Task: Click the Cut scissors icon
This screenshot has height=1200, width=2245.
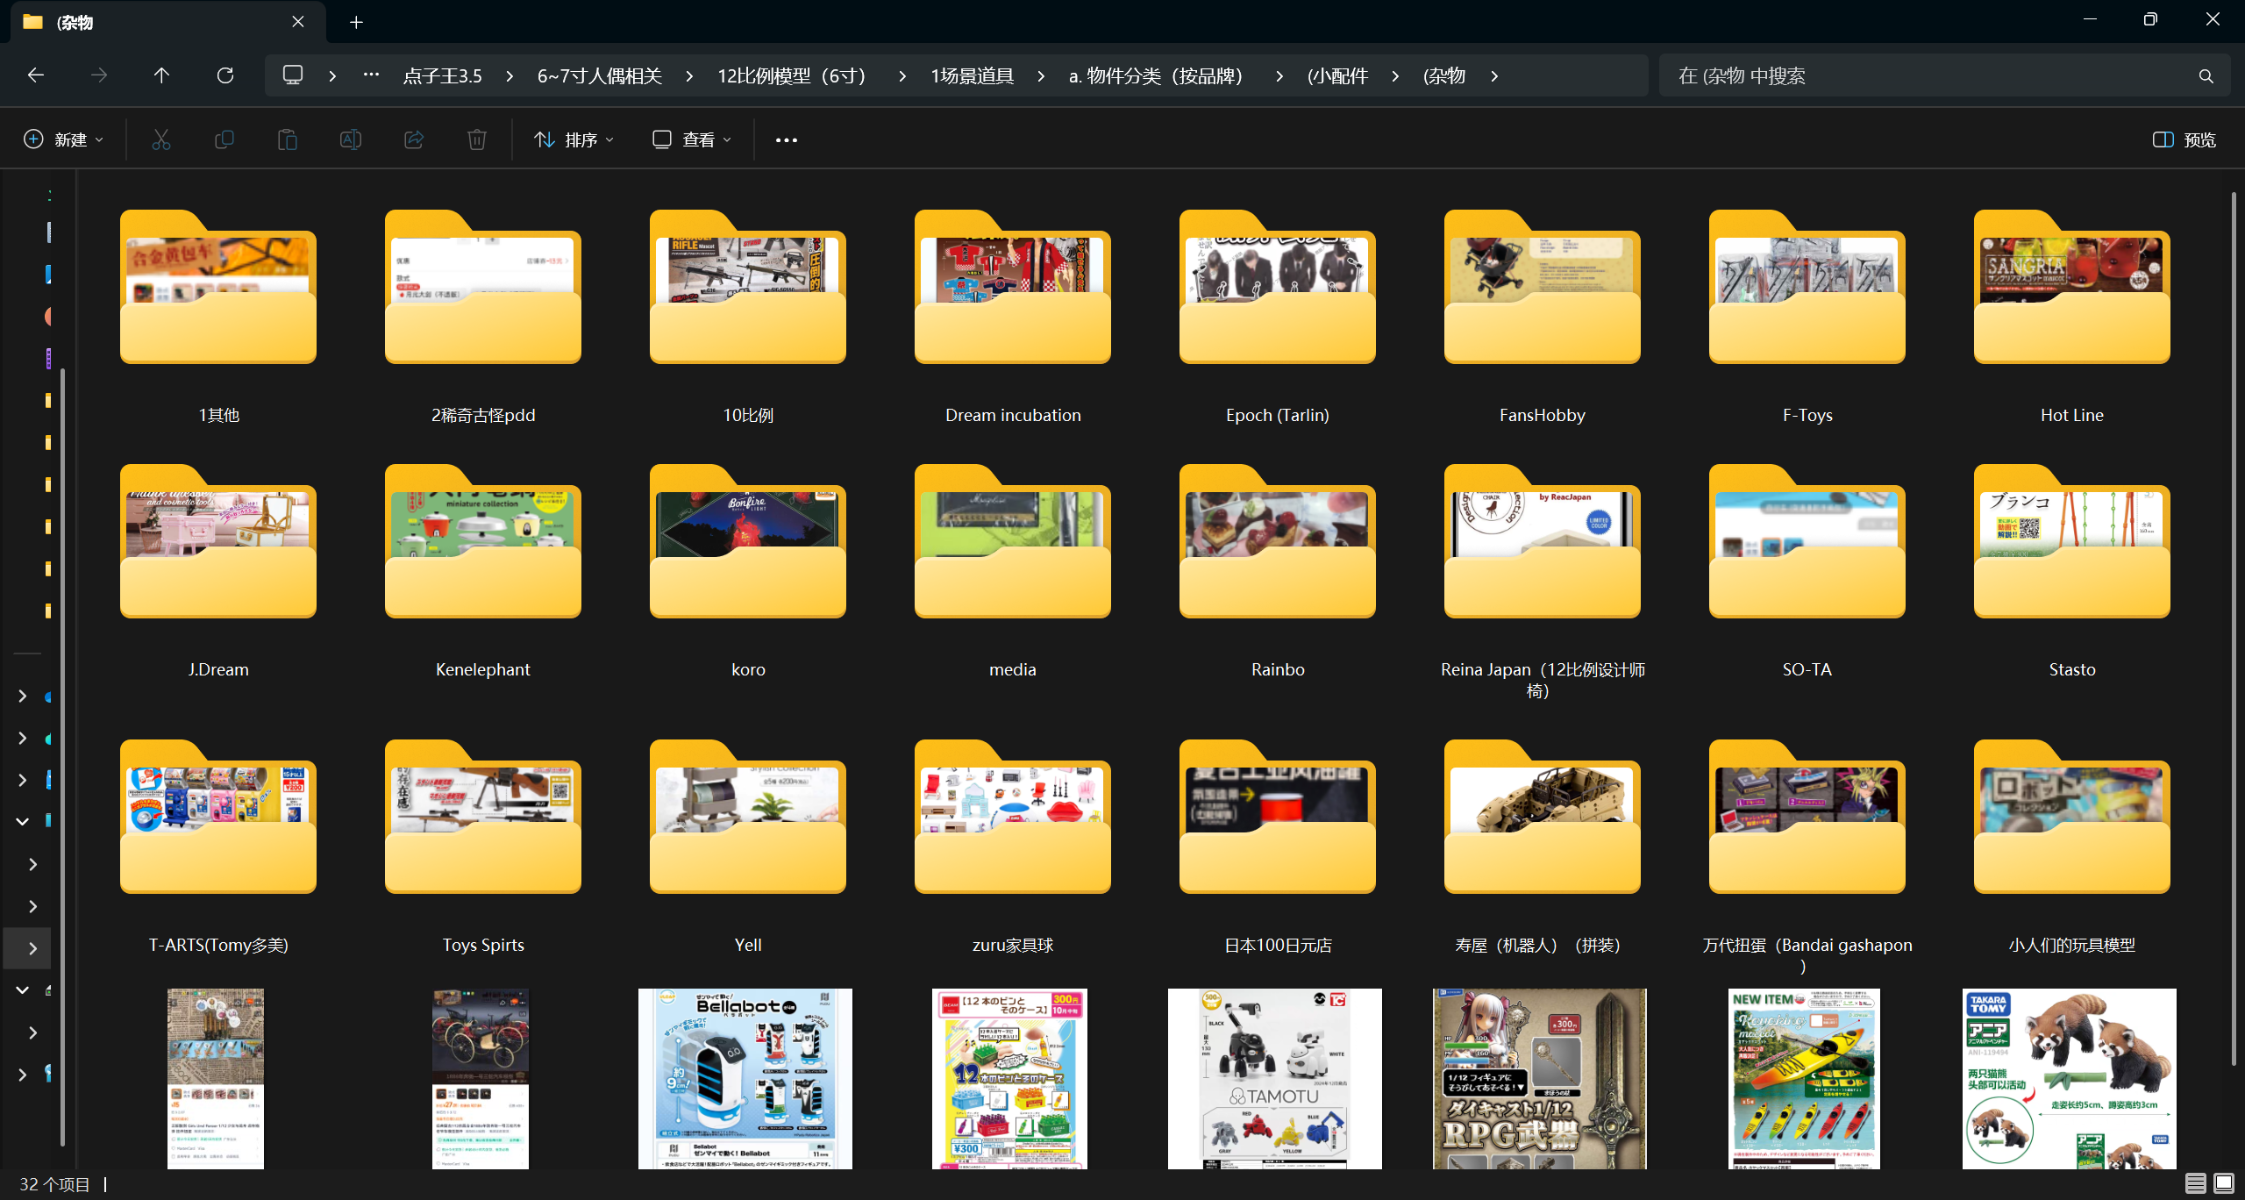Action: coord(161,139)
